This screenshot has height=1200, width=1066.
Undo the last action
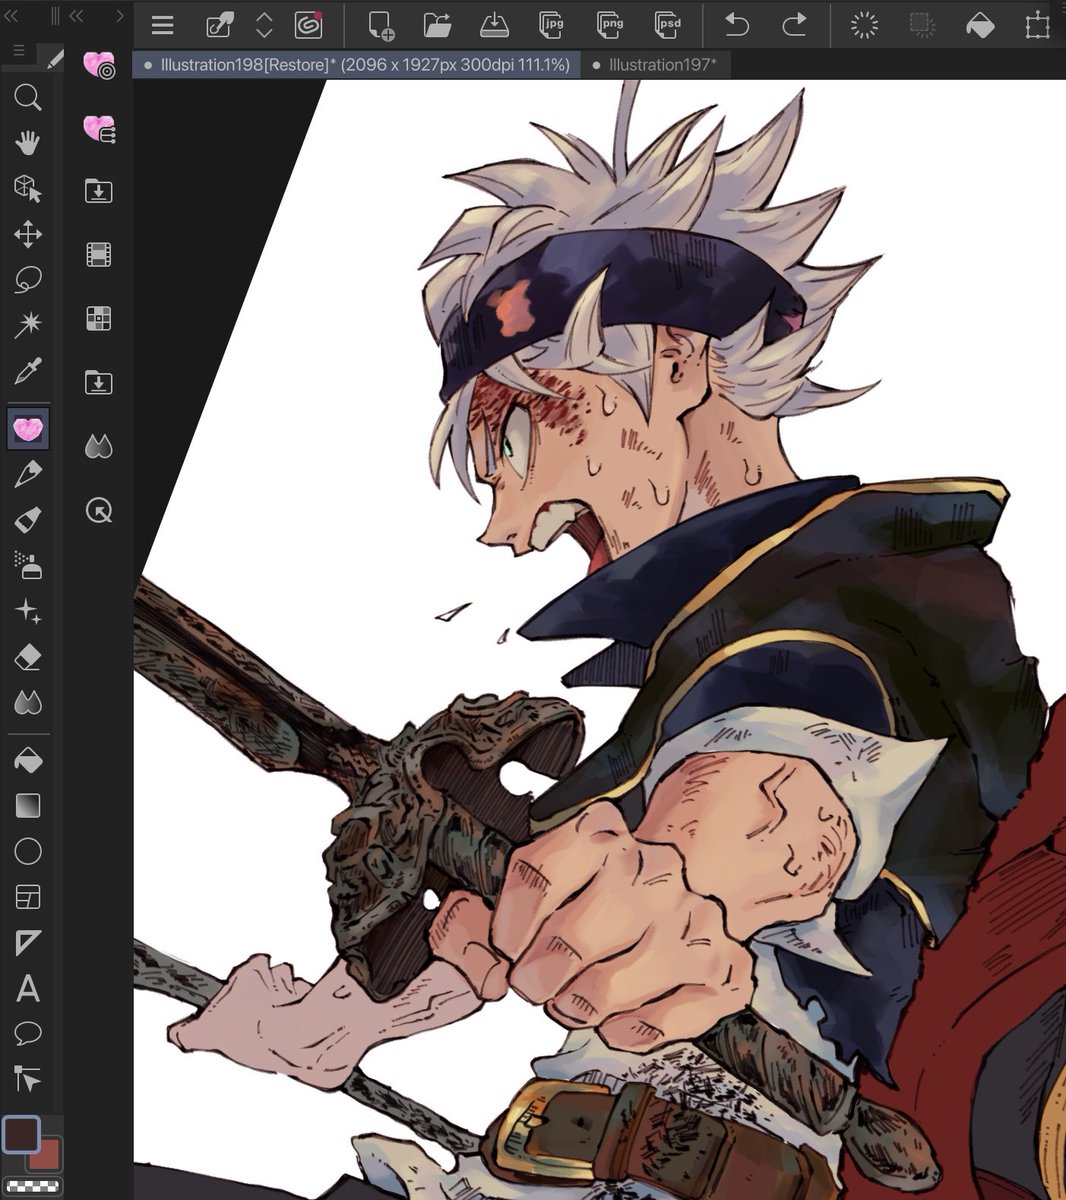(x=737, y=26)
